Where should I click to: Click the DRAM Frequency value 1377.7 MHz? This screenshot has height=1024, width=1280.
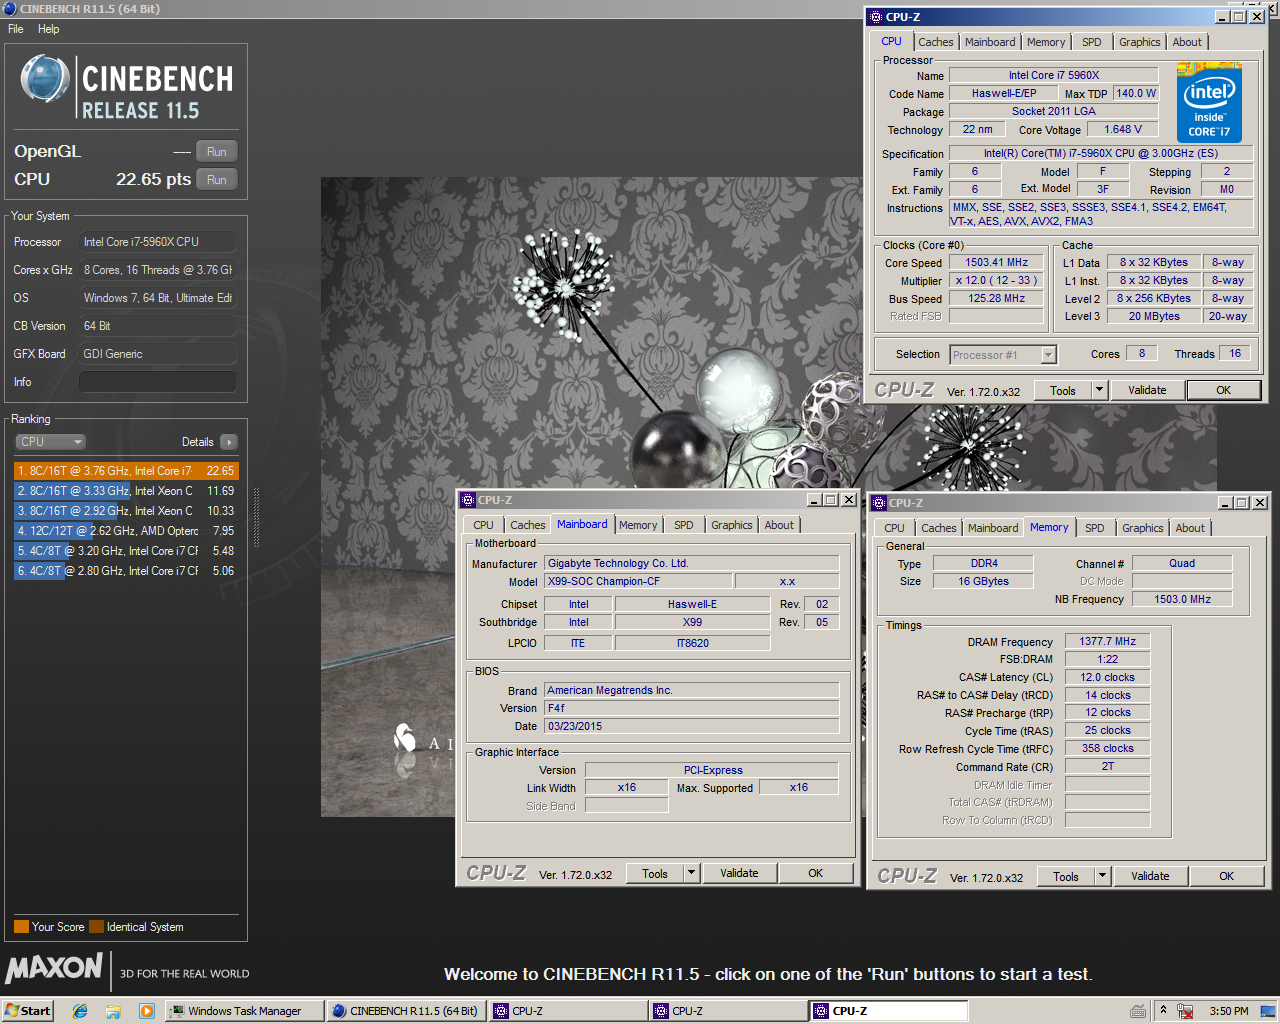[x=1108, y=642]
